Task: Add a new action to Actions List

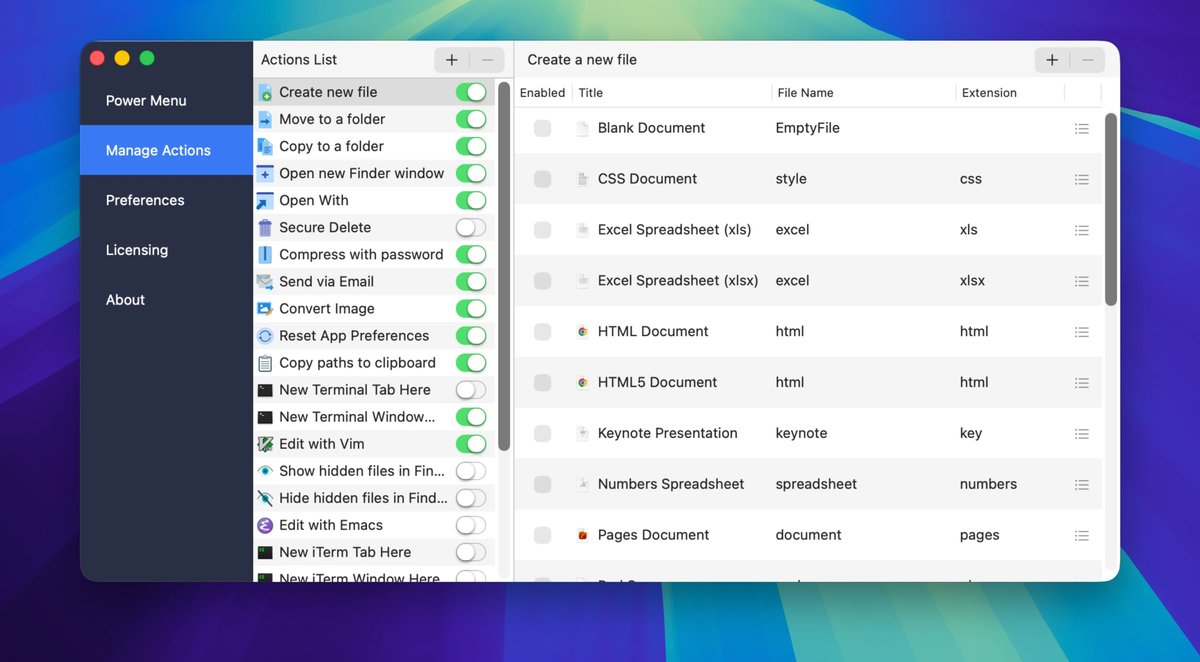Action: click(x=452, y=60)
